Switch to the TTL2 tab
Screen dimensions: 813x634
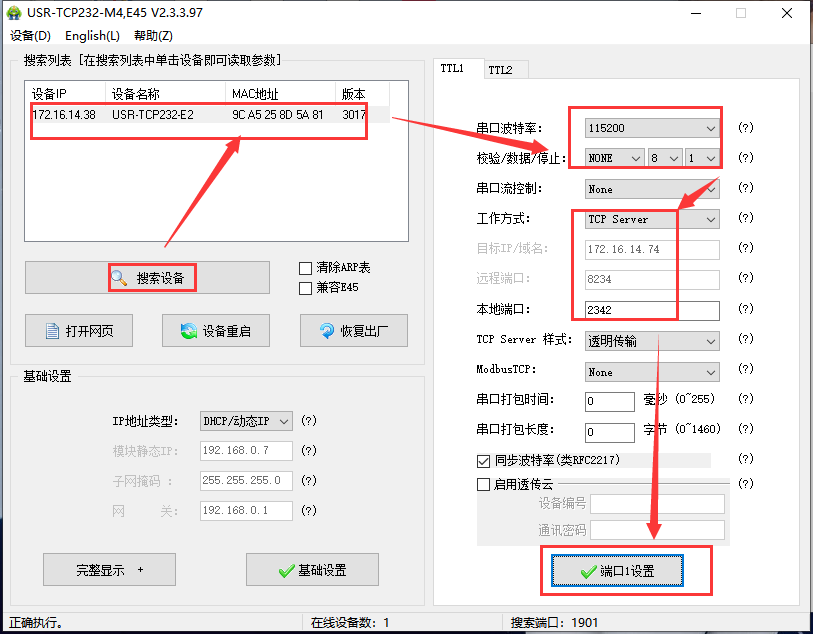tap(500, 70)
